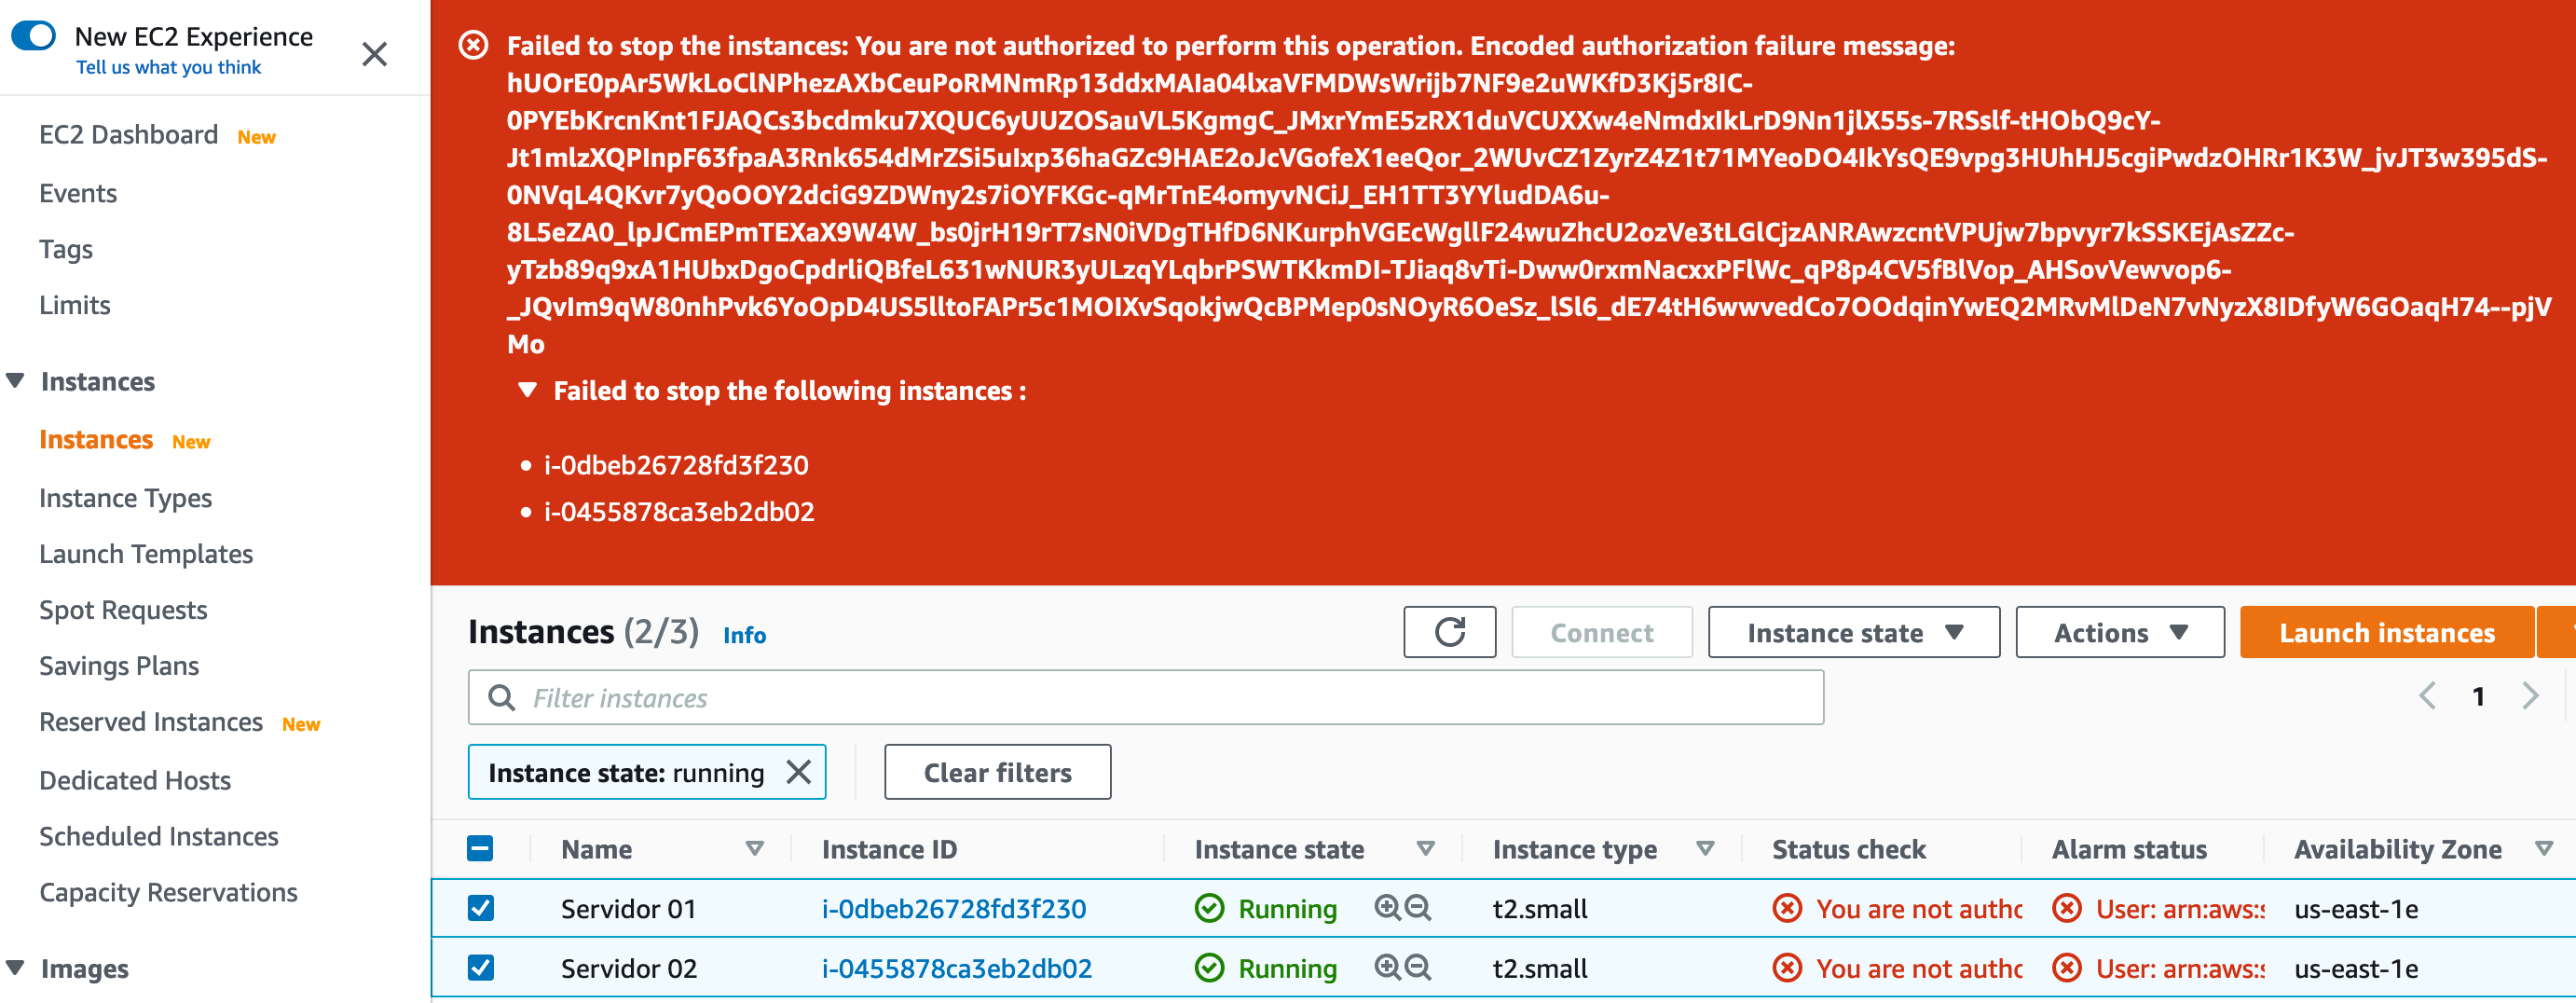This screenshot has height=1003, width=2576.
Task: Open the Info link beside Instances heading
Action: 744,635
